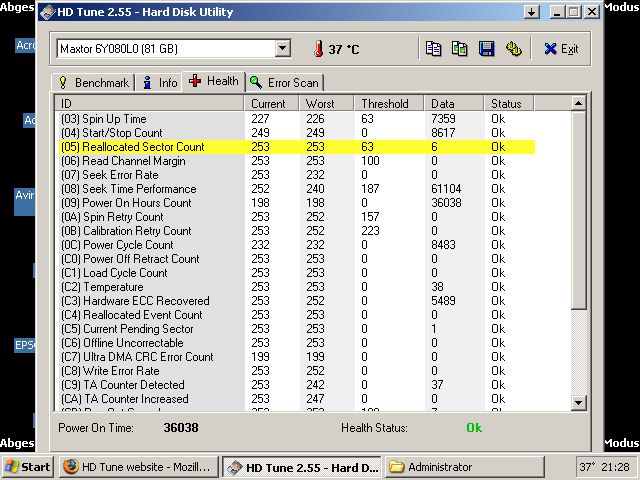Switch to the Info tab
Screen dimensions: 640x480
coord(160,83)
